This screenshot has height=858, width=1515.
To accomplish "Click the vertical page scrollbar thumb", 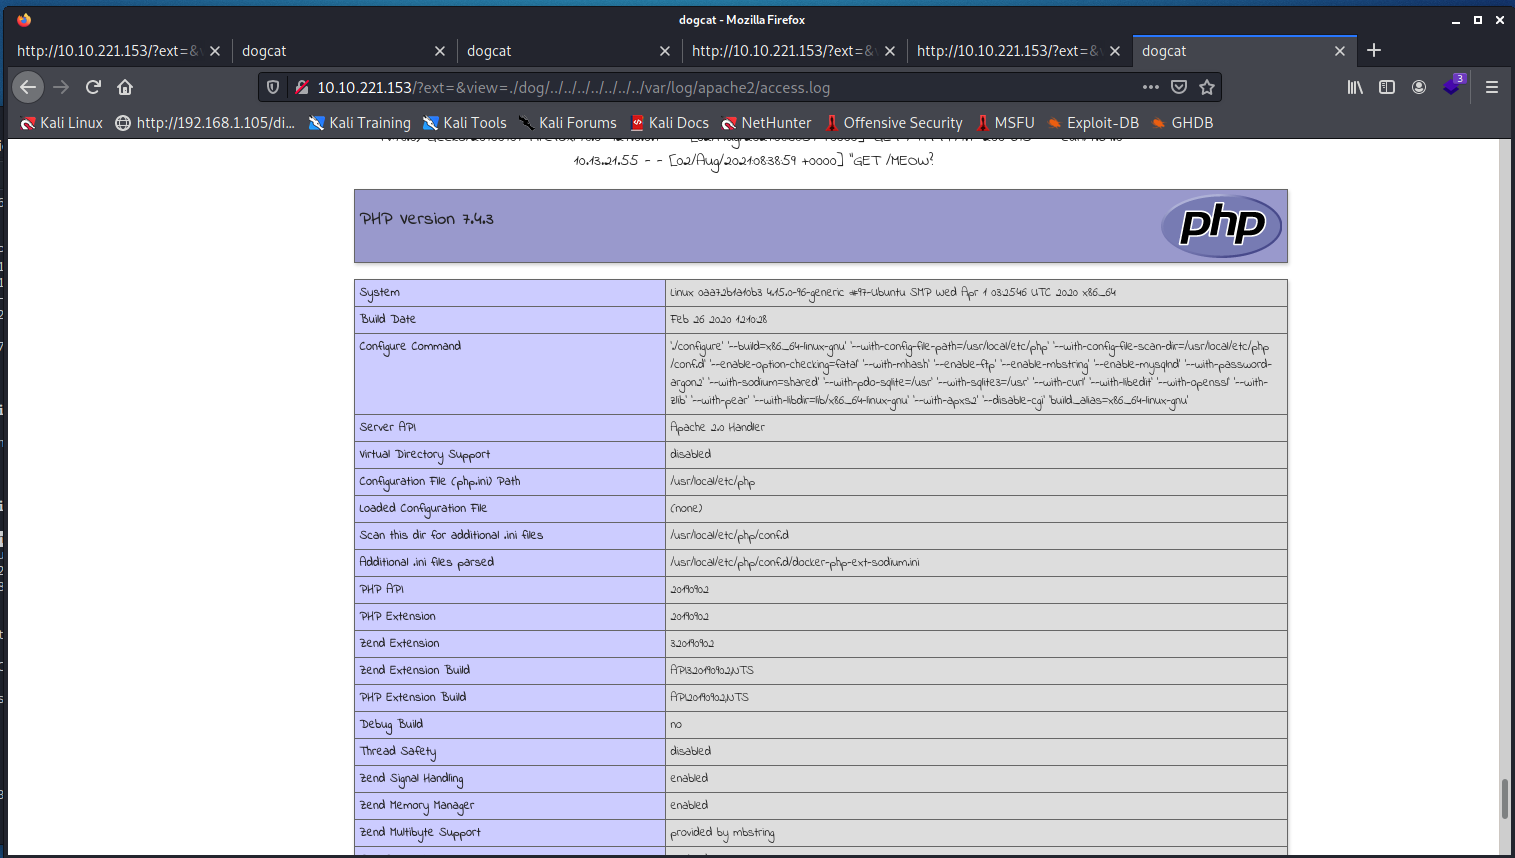I will (1504, 798).
